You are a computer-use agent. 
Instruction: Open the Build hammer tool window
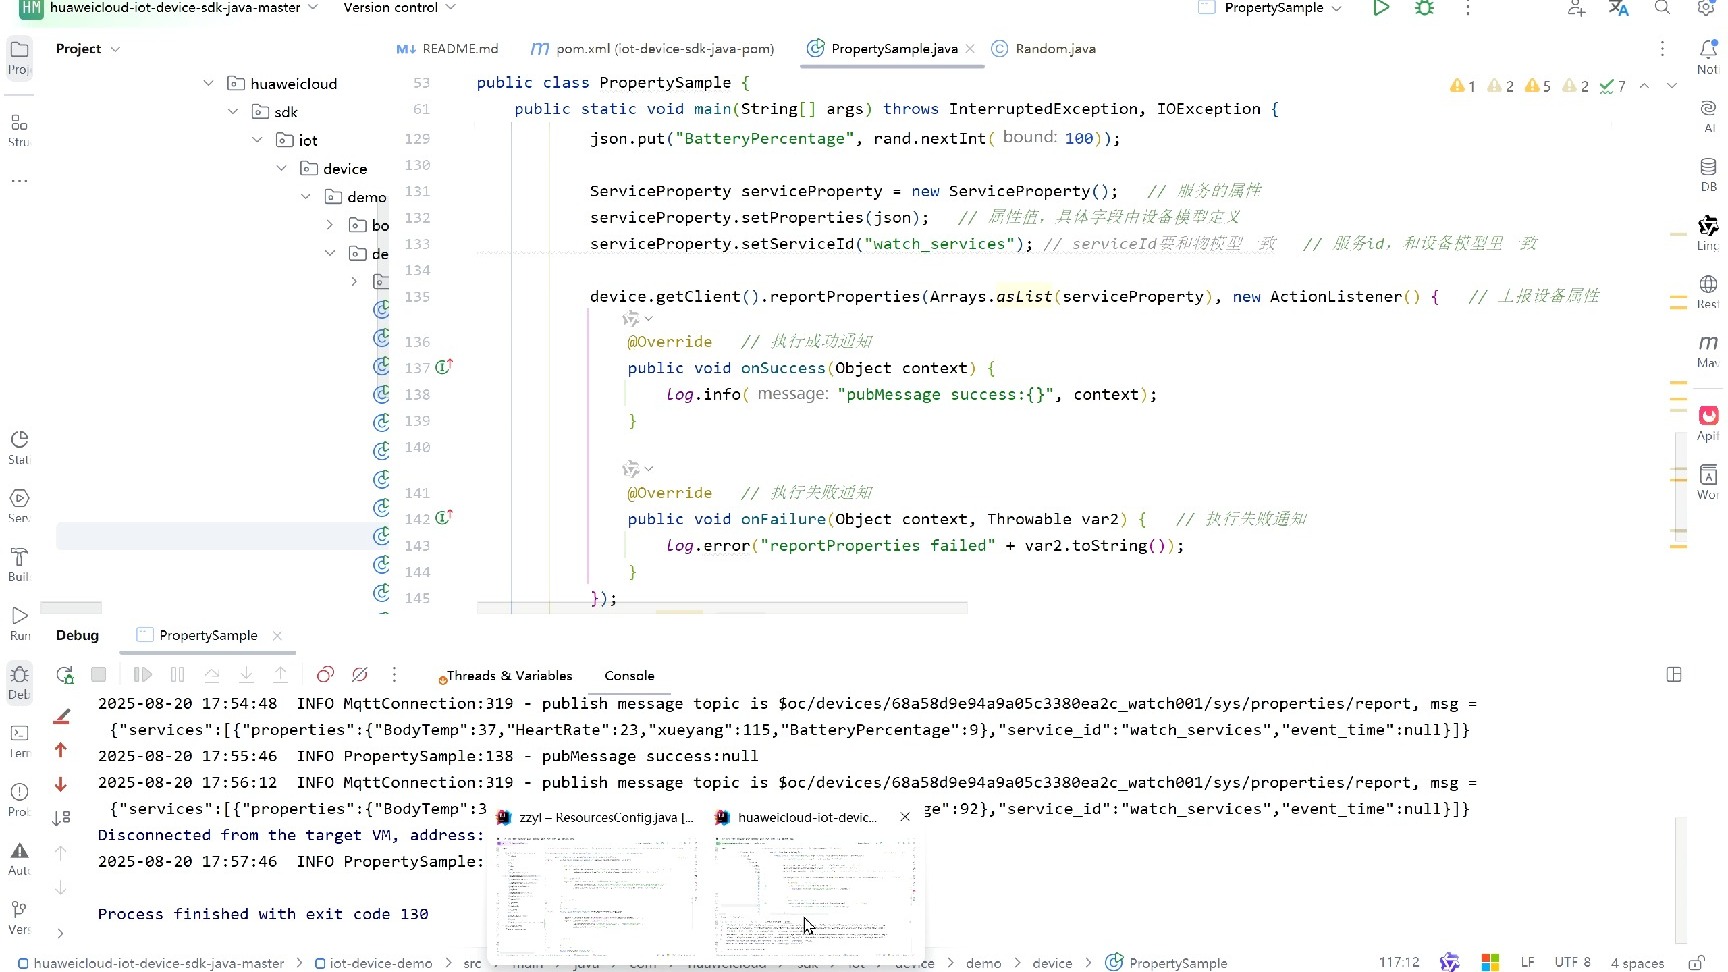(x=19, y=564)
